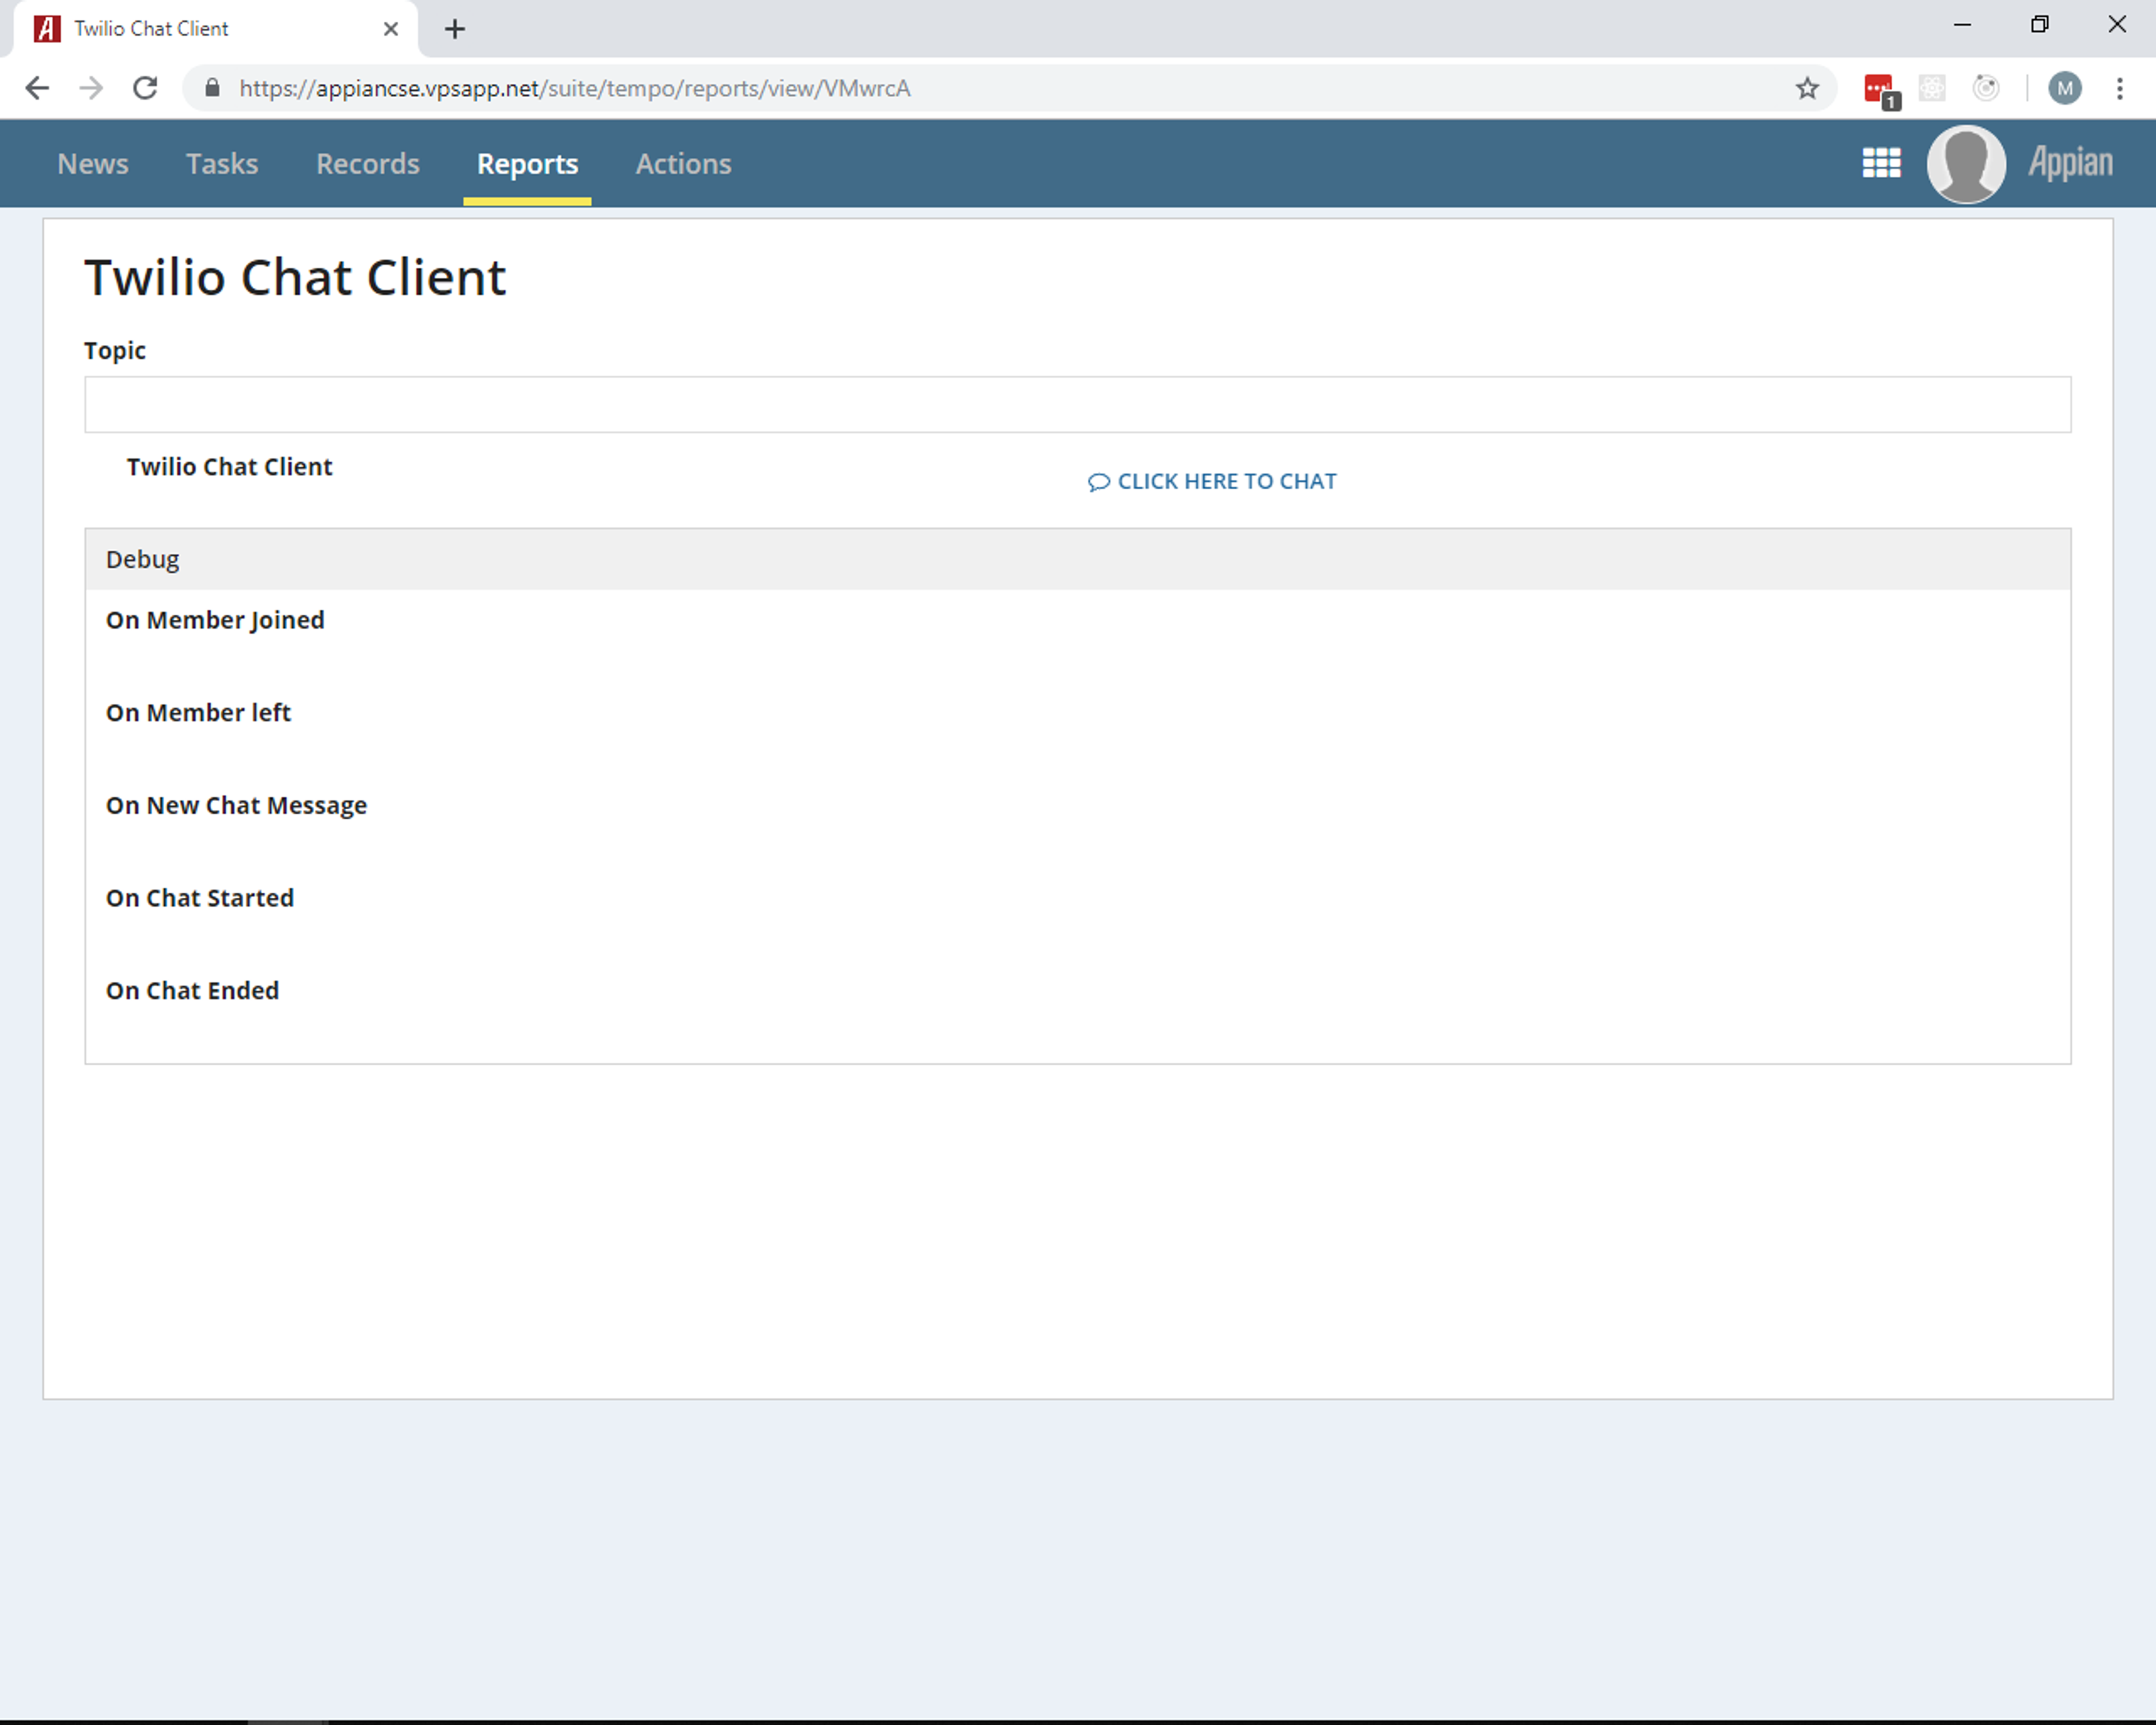Click the On Chat Ended label

point(192,991)
